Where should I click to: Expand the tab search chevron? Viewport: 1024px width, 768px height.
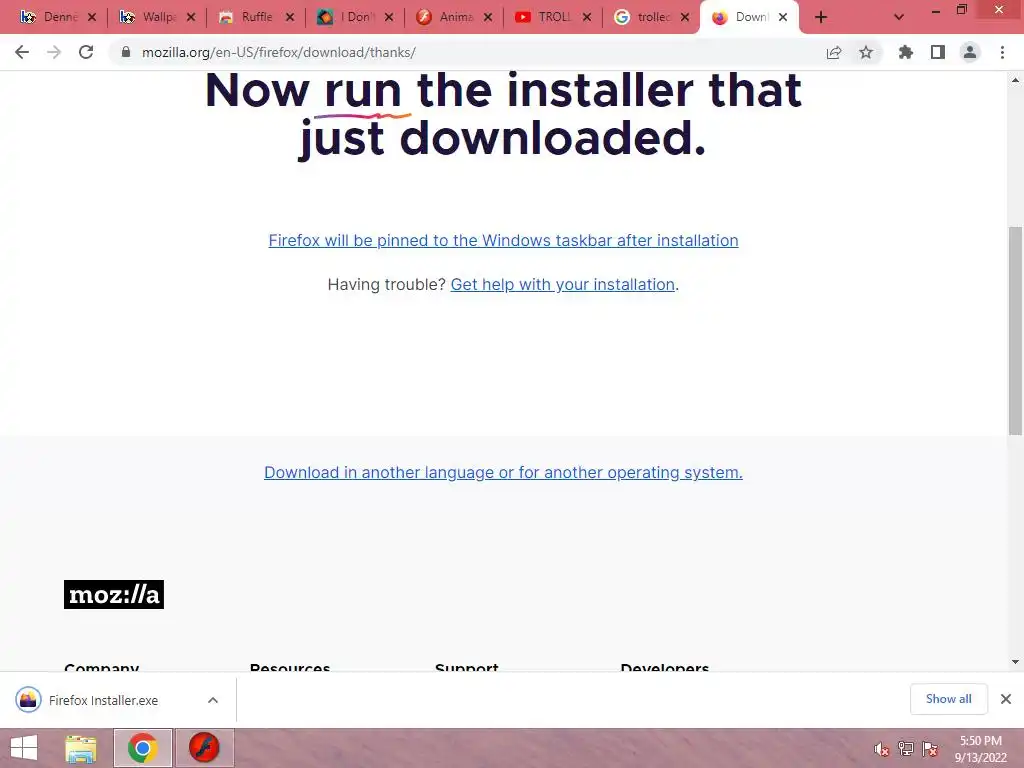[x=899, y=18]
